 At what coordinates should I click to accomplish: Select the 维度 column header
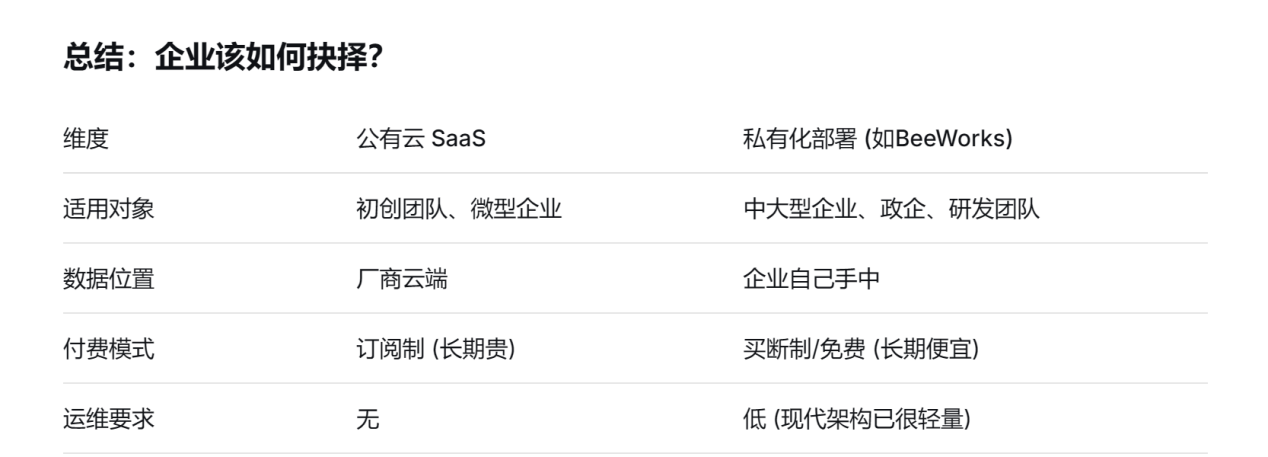[x=85, y=138]
